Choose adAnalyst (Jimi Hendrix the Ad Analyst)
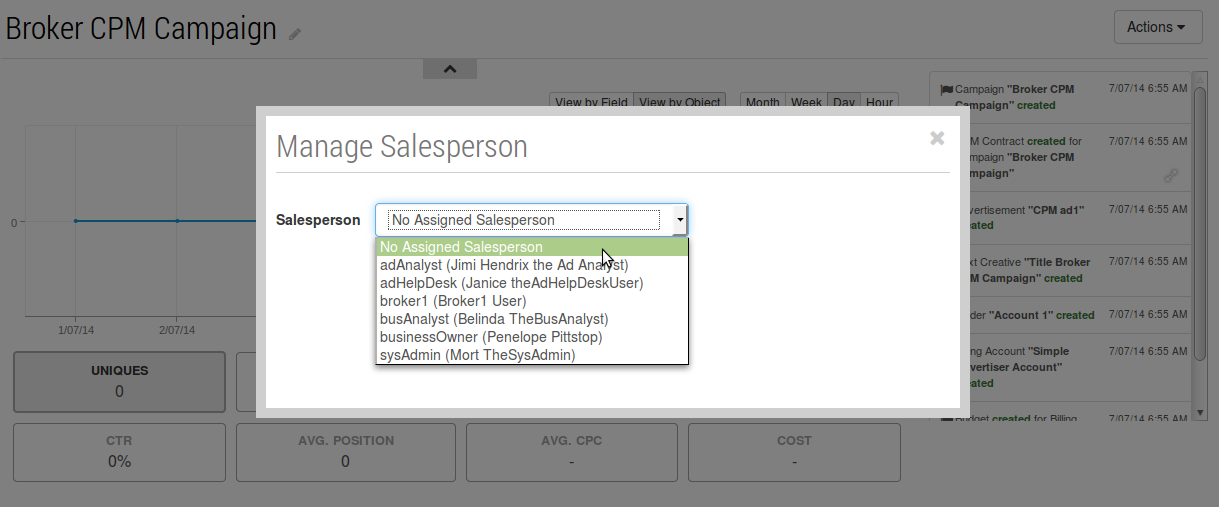Image resolution: width=1219 pixels, height=507 pixels. click(x=532, y=265)
